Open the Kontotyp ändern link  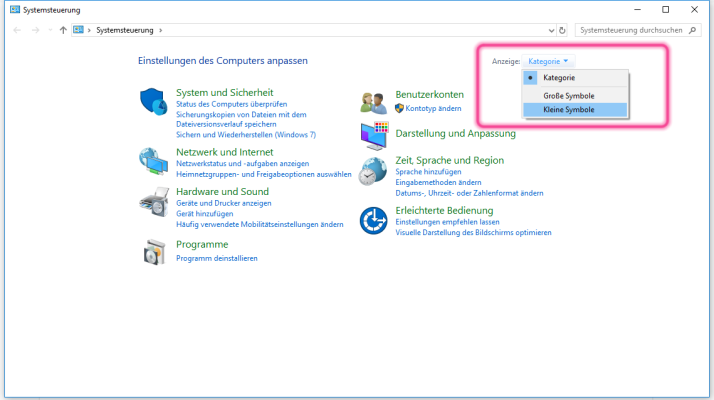[x=433, y=108]
